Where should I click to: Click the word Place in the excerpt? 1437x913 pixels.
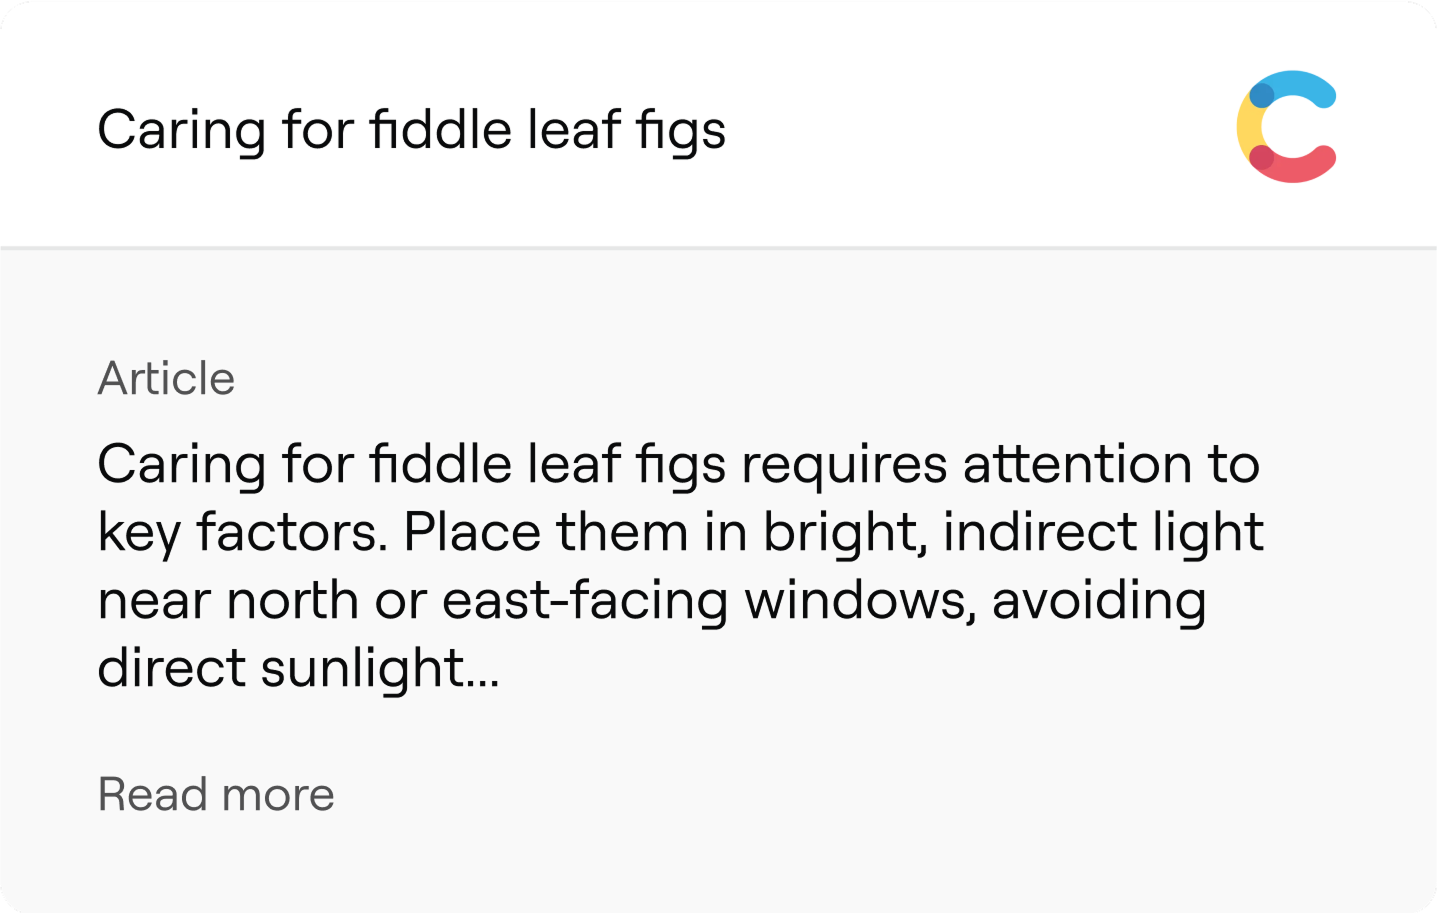tap(472, 532)
